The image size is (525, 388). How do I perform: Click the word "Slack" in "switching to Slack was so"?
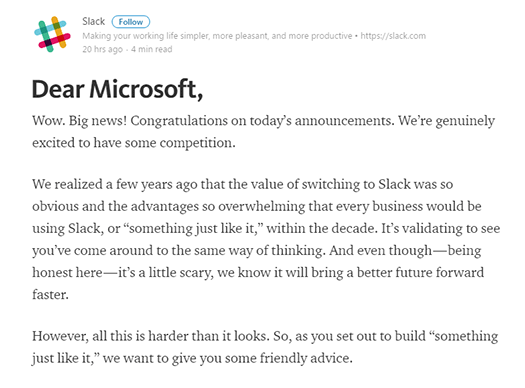[394, 184]
